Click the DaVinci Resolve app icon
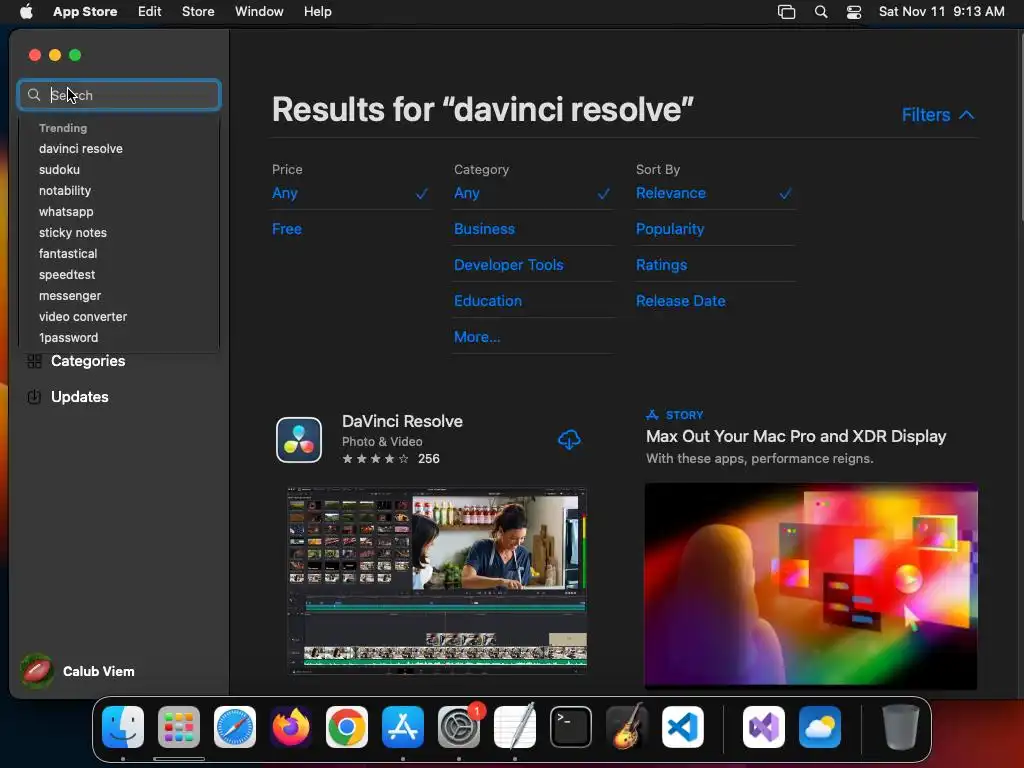The height and width of the screenshot is (768, 1024). click(x=299, y=440)
